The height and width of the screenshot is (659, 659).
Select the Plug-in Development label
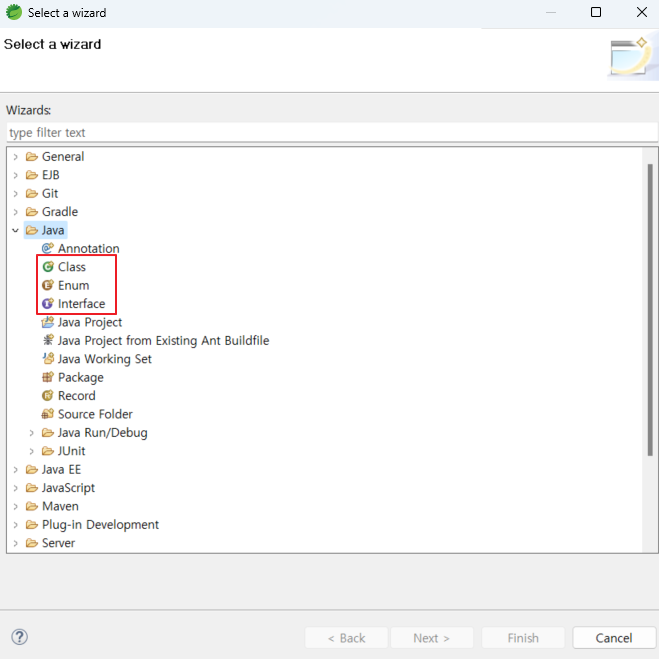(x=100, y=525)
